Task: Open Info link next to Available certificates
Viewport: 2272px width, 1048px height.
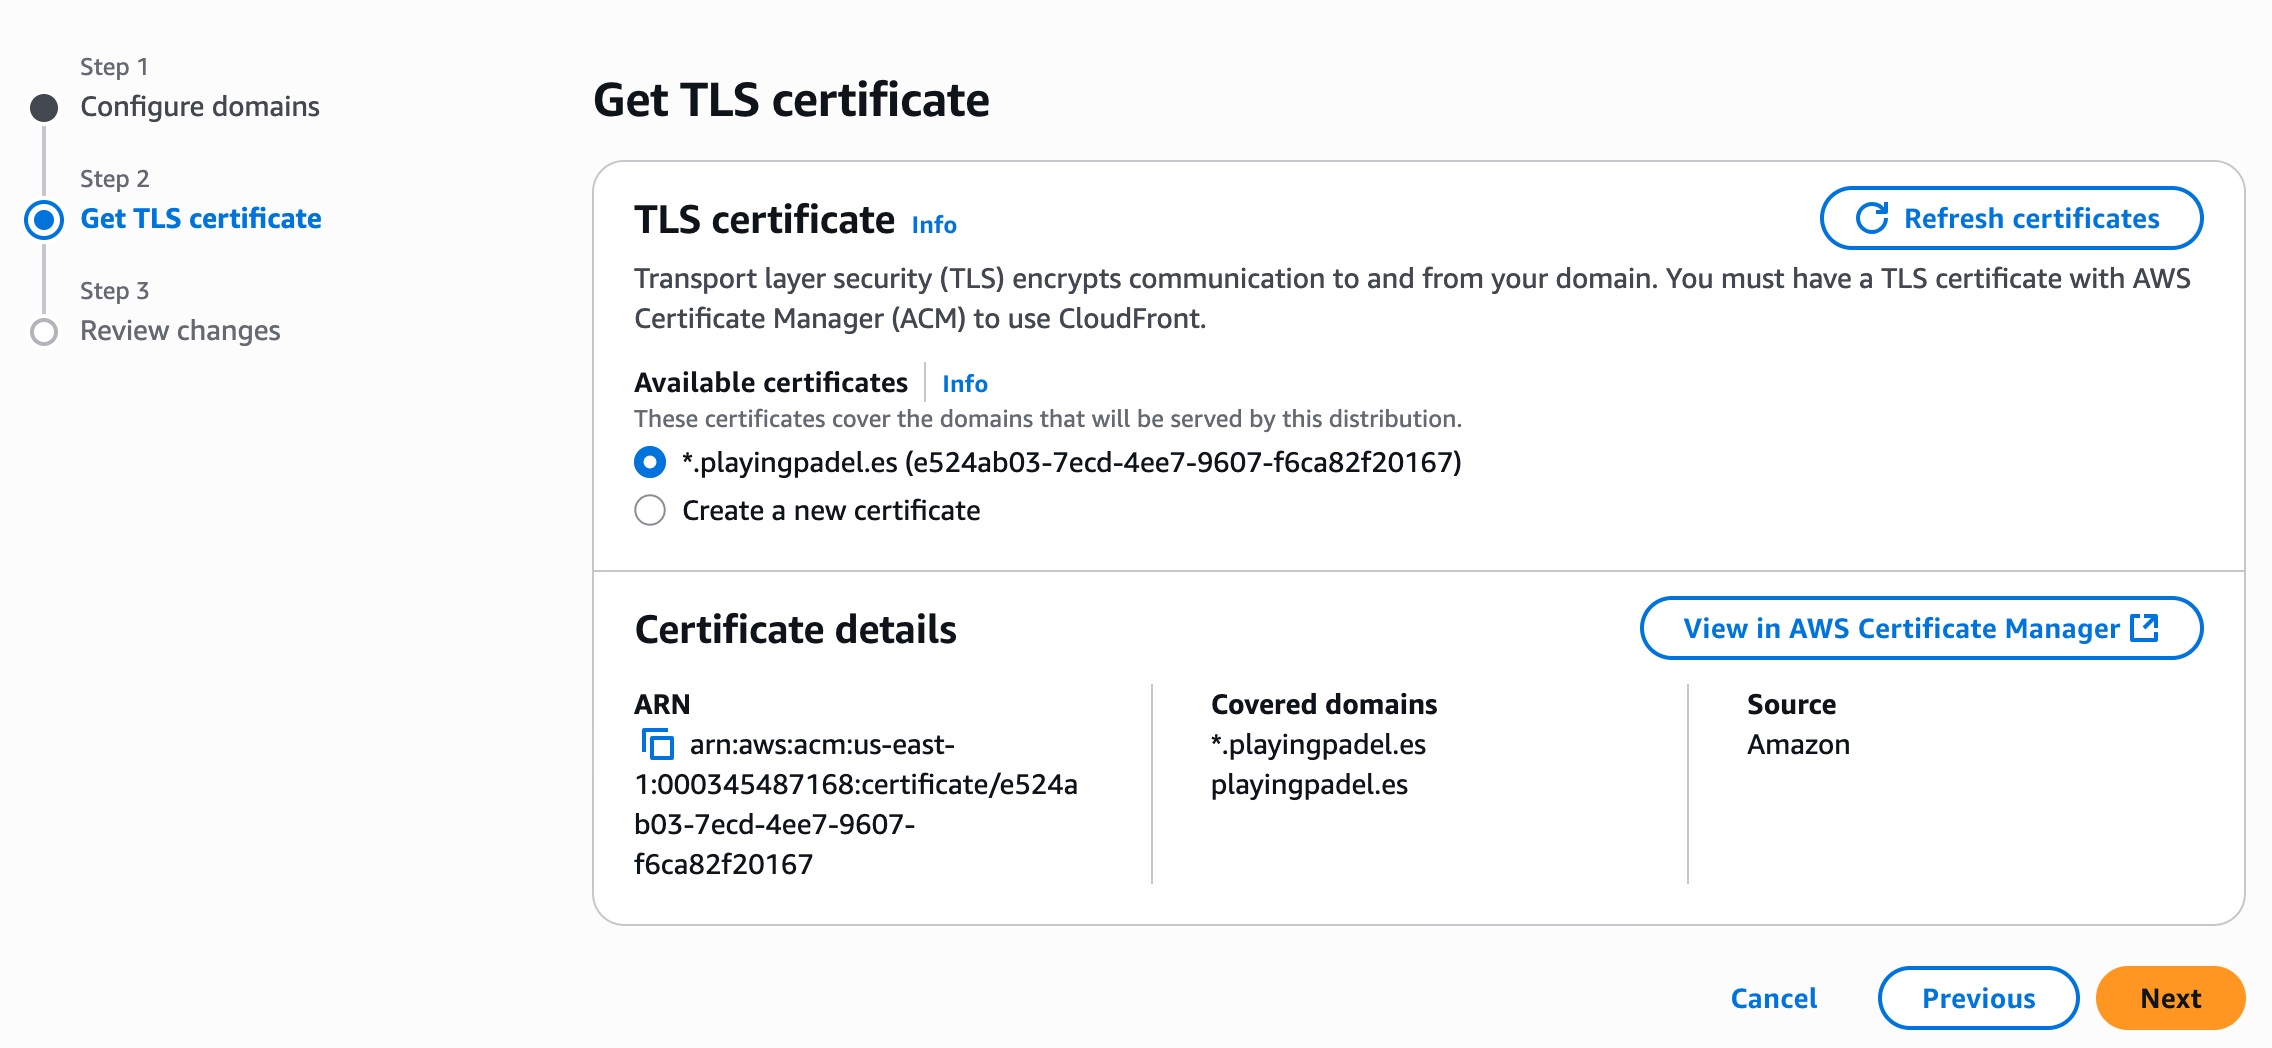Action: tap(964, 384)
